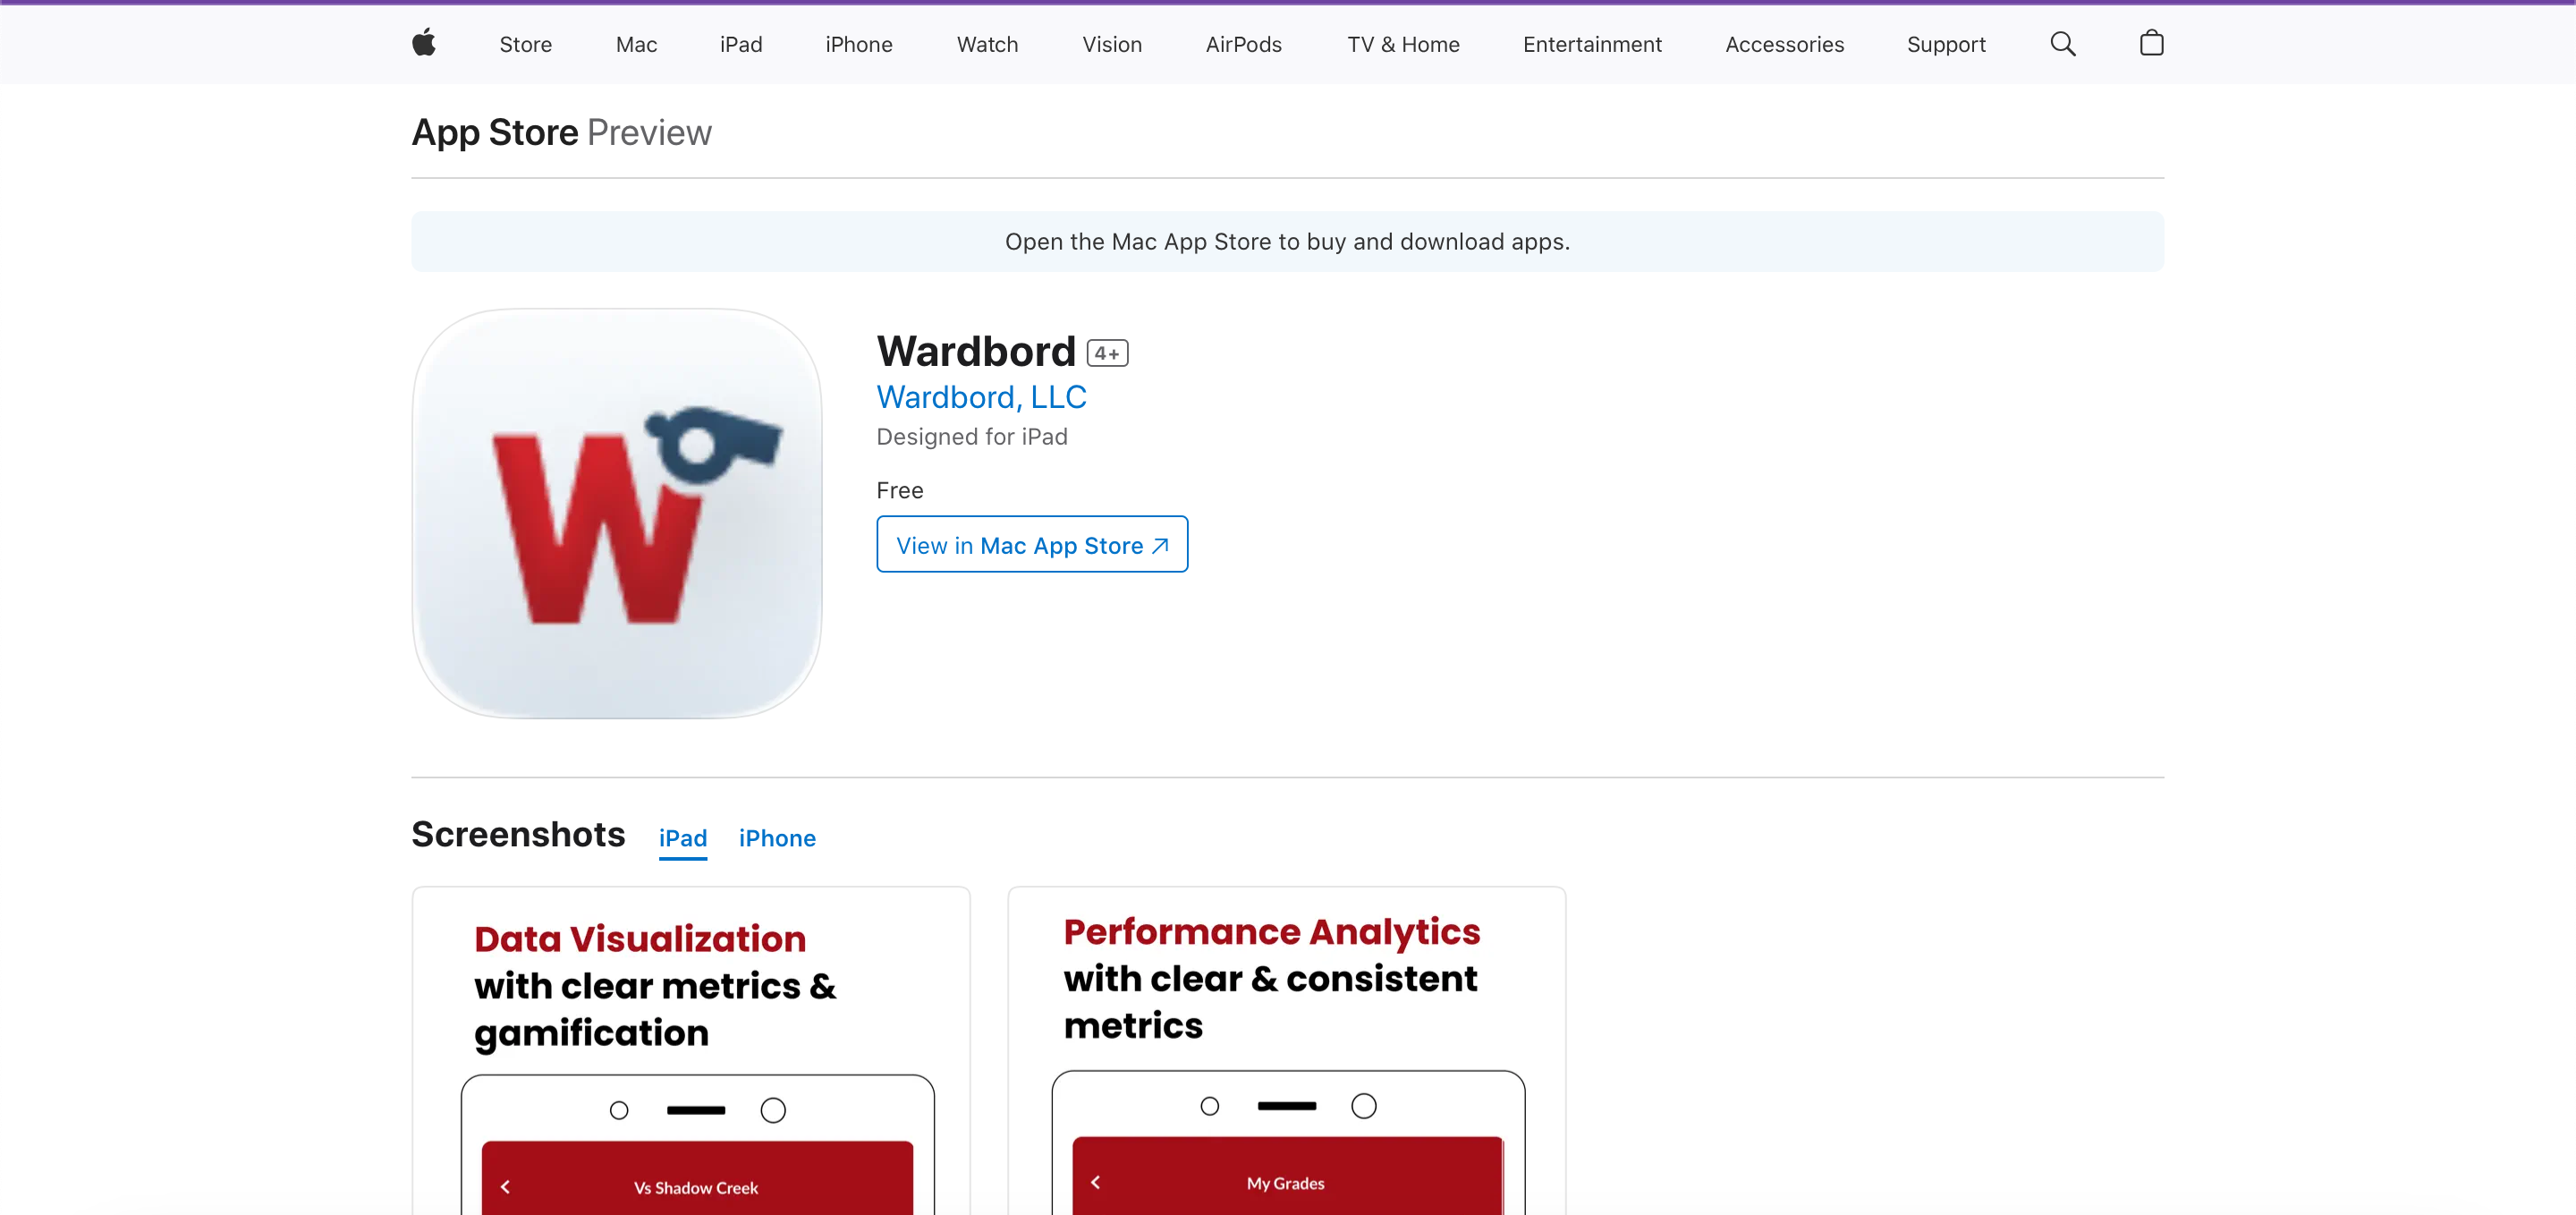This screenshot has width=2576, height=1215.
Task: Click the 'Vs Shadow Creek' screenshot title
Action: click(x=696, y=1188)
